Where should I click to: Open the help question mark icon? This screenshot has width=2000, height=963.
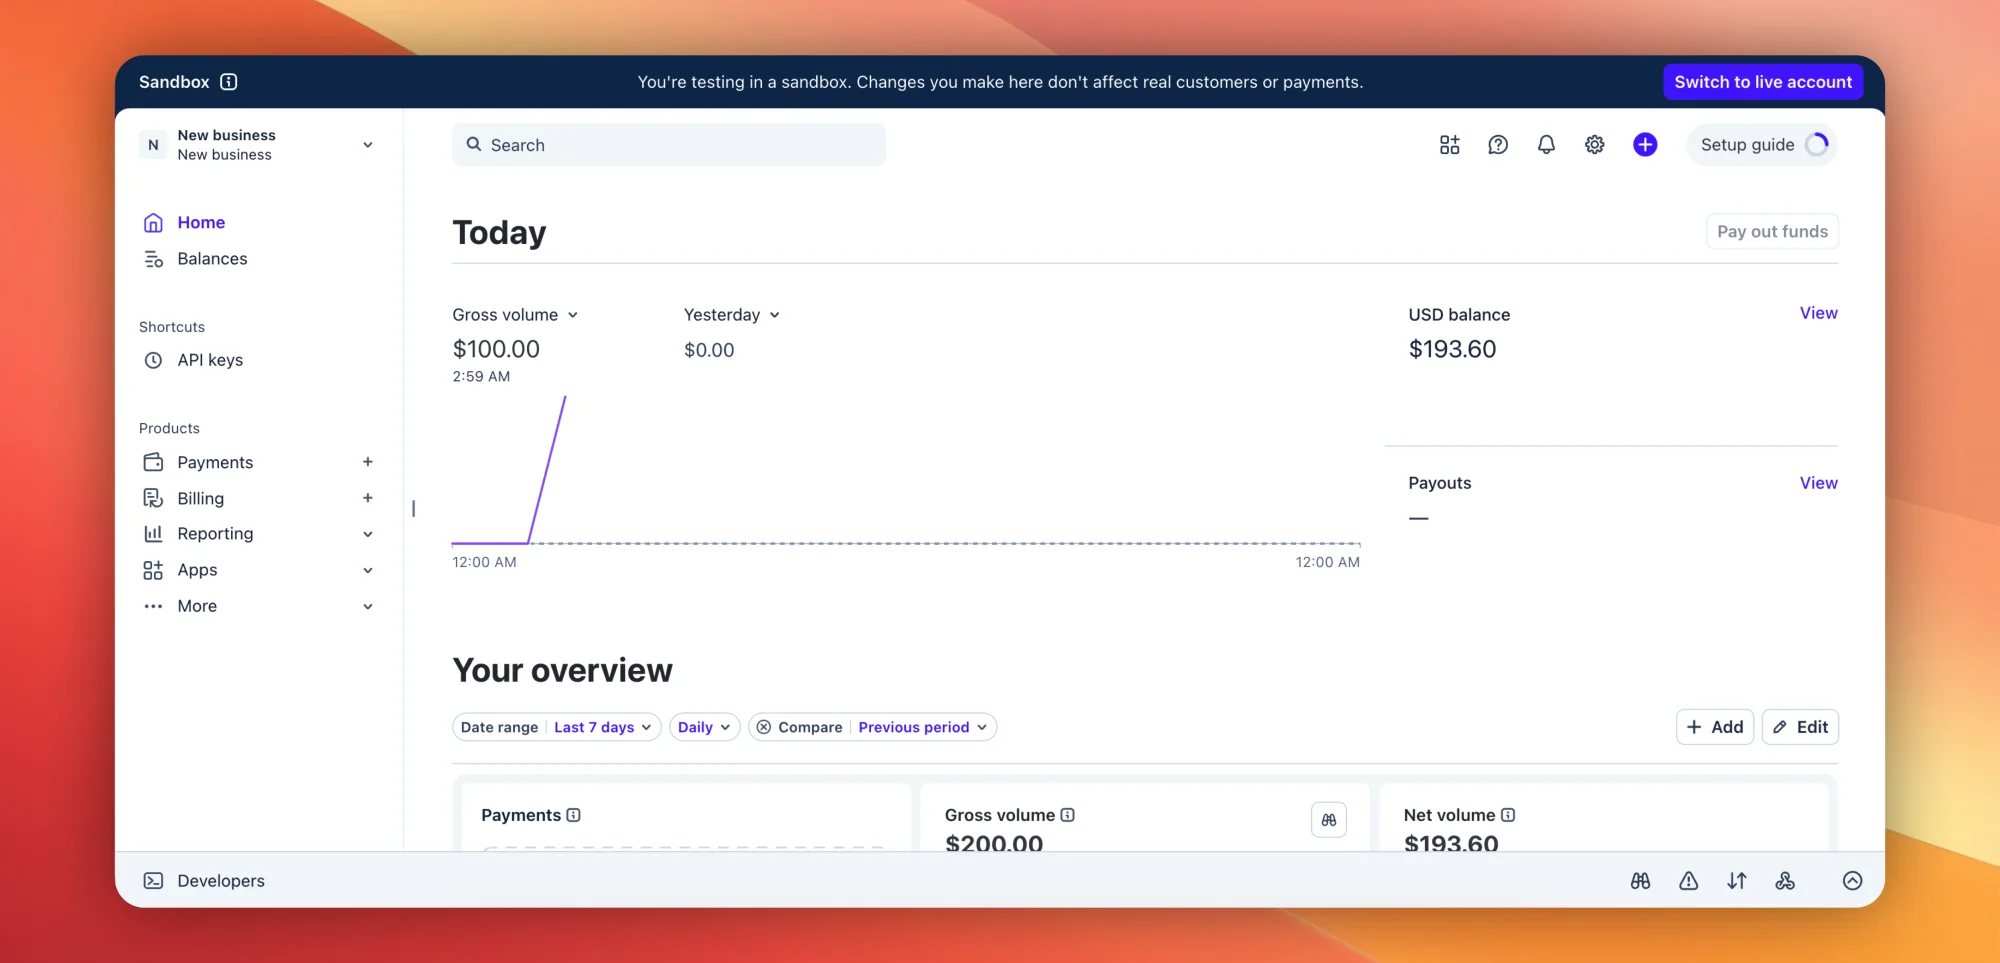coord(1497,145)
